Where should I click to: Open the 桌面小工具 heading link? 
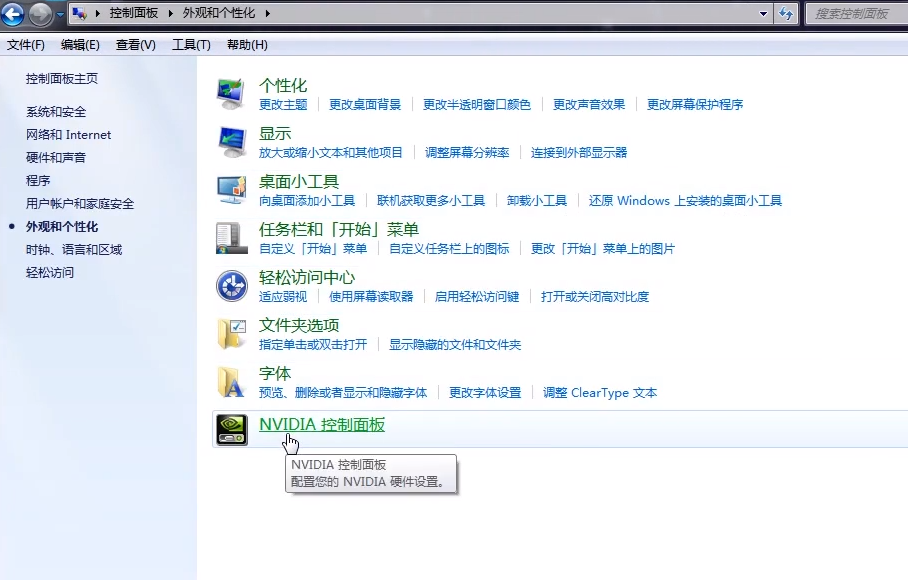point(299,182)
